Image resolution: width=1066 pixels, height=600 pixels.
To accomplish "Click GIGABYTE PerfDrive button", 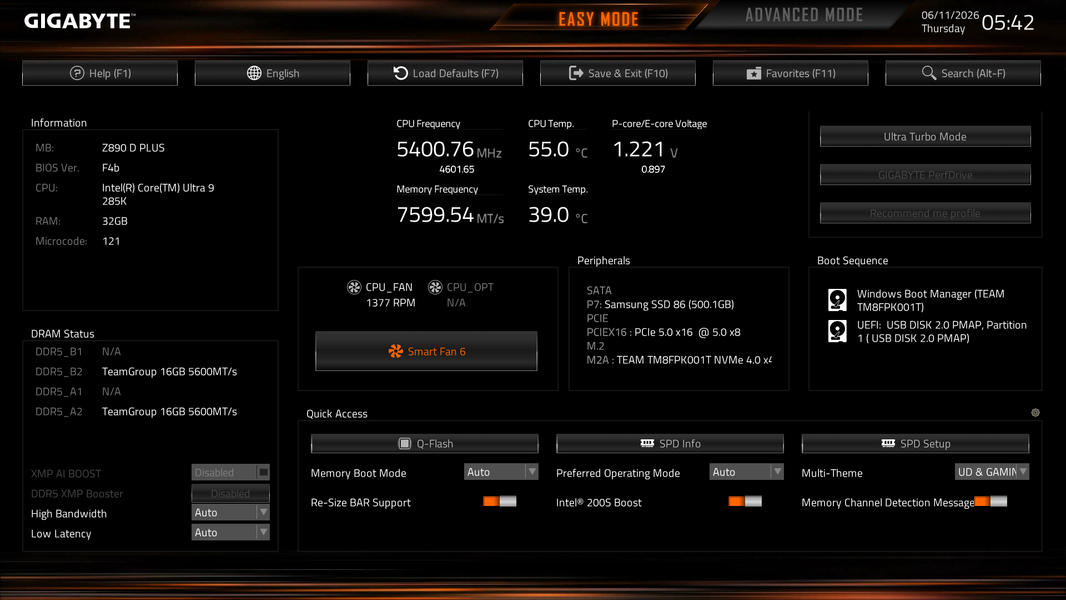I will 925,175.
